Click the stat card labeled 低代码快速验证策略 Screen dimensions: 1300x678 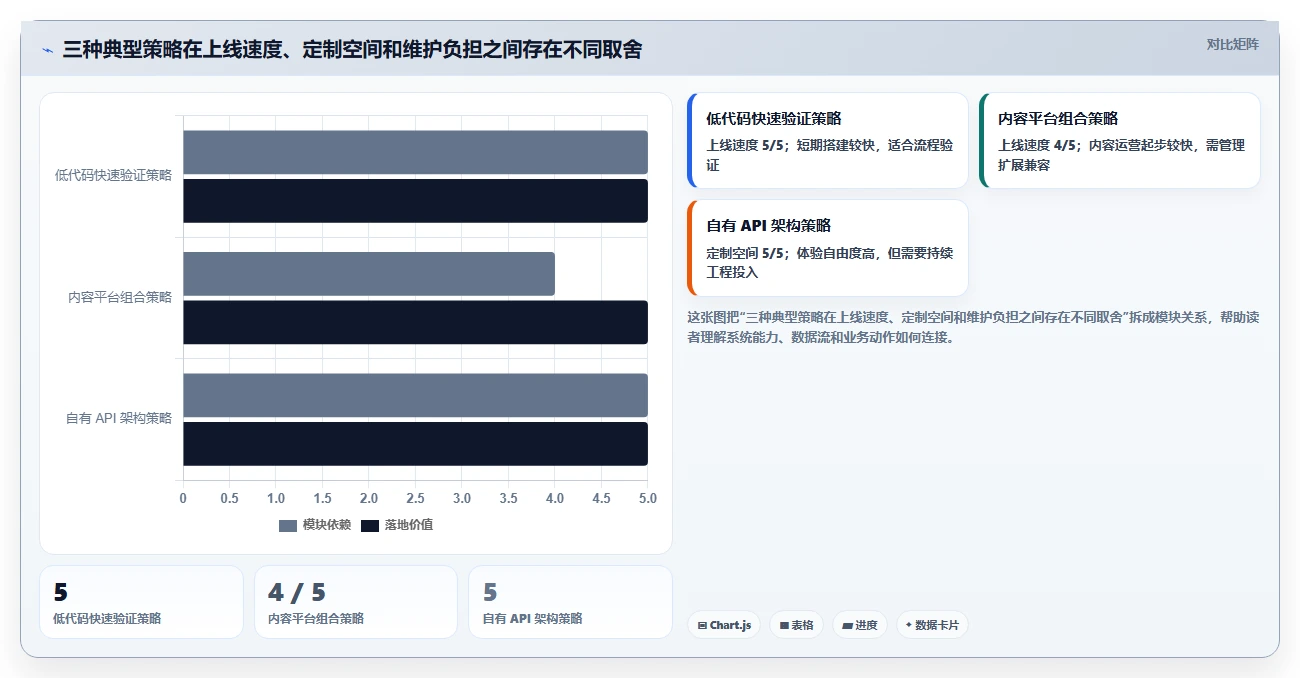[x=141, y=602]
